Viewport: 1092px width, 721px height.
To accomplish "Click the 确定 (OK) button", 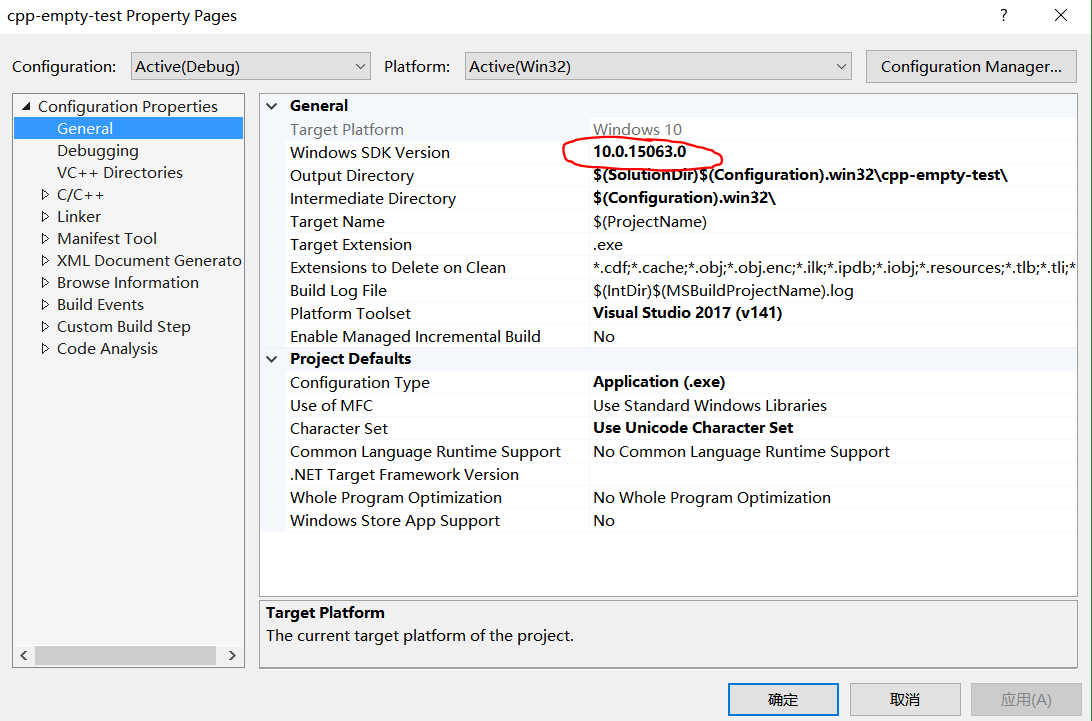I will click(x=783, y=700).
